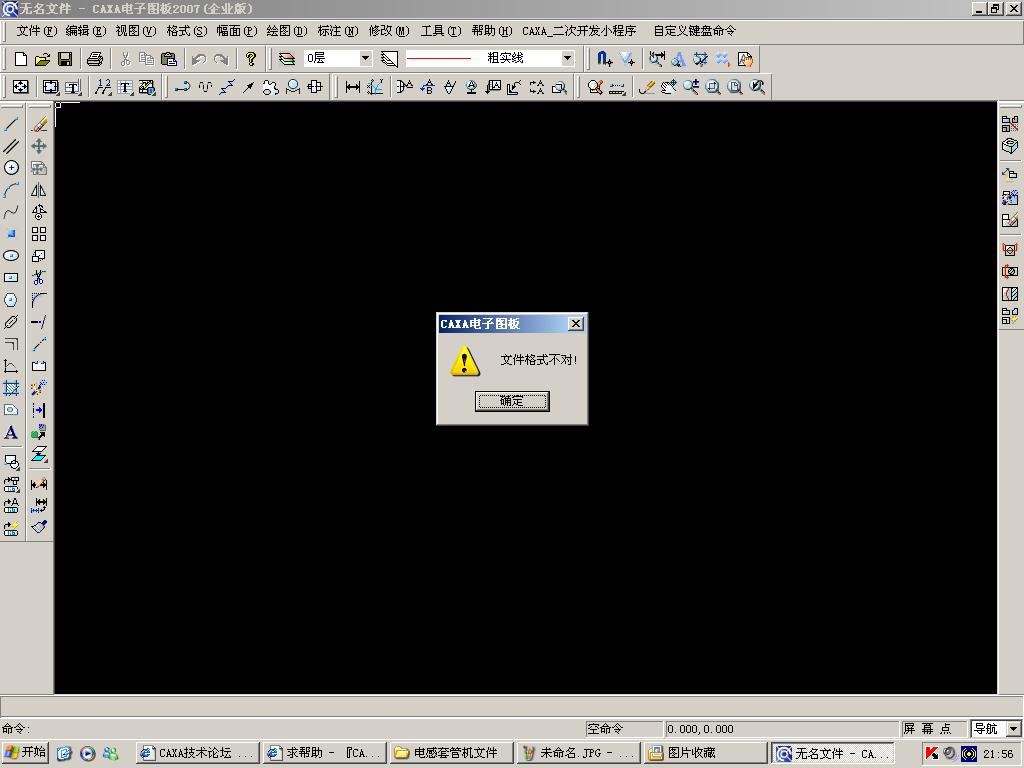Select the circle drawing tool

pos(11,168)
